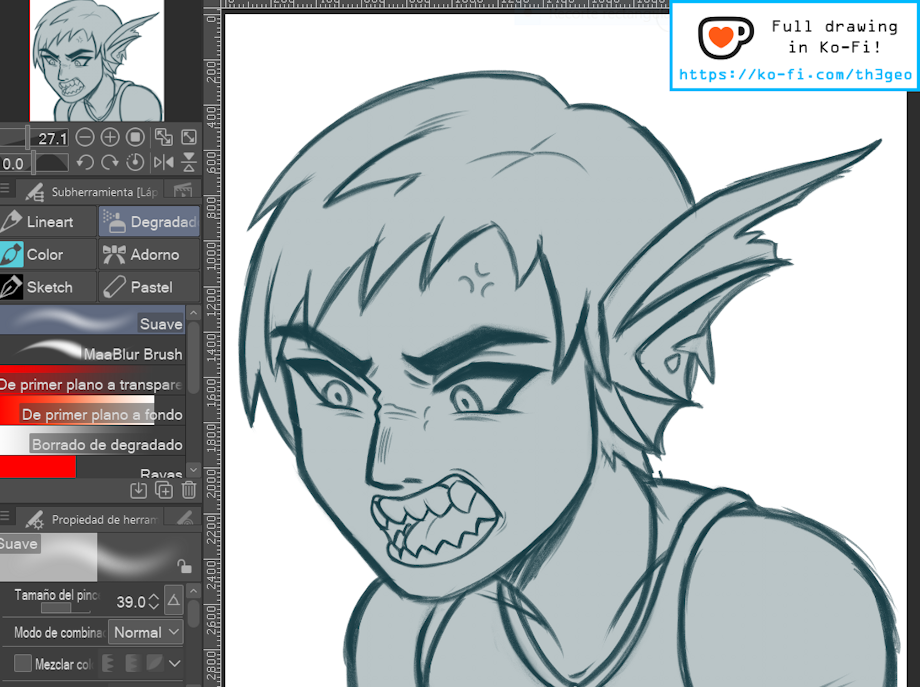Click the fit to screen icon
This screenshot has height=687, width=920.
click(163, 138)
